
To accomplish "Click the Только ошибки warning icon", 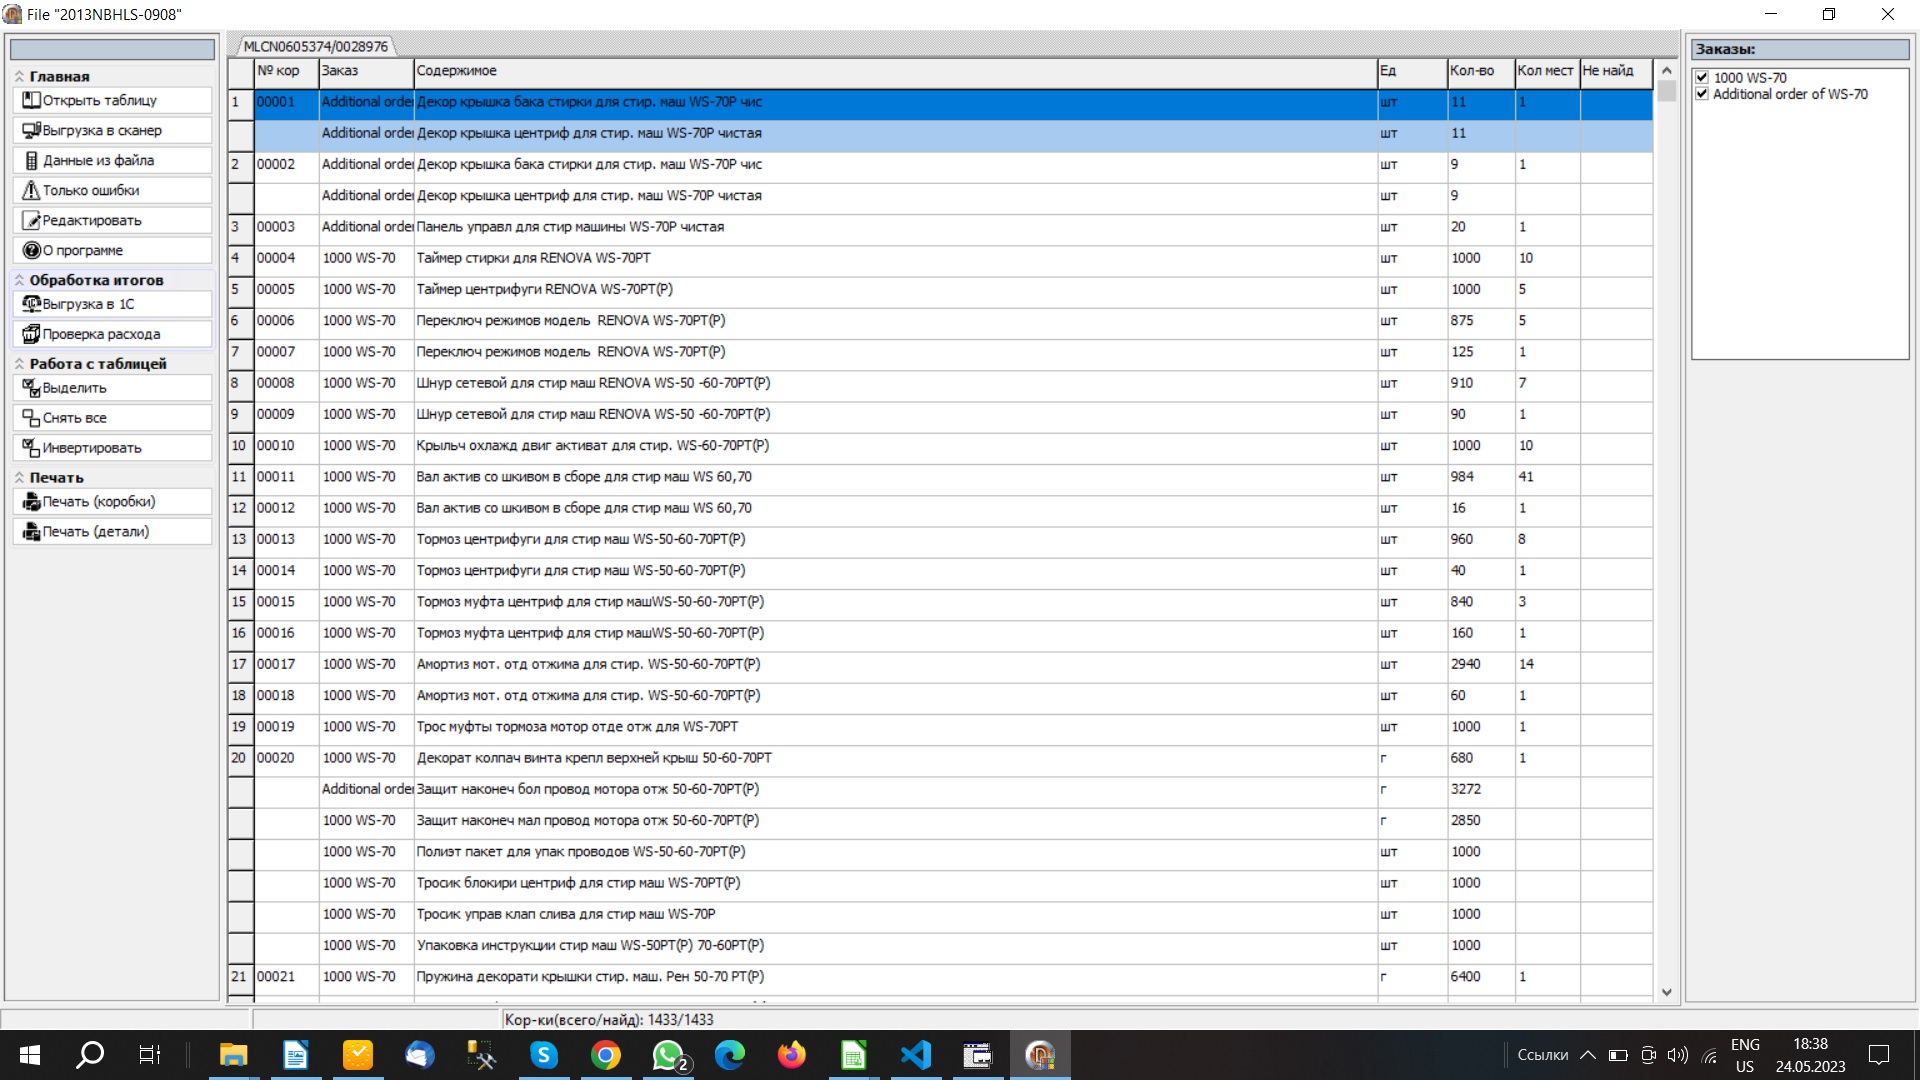I will click(x=31, y=190).
